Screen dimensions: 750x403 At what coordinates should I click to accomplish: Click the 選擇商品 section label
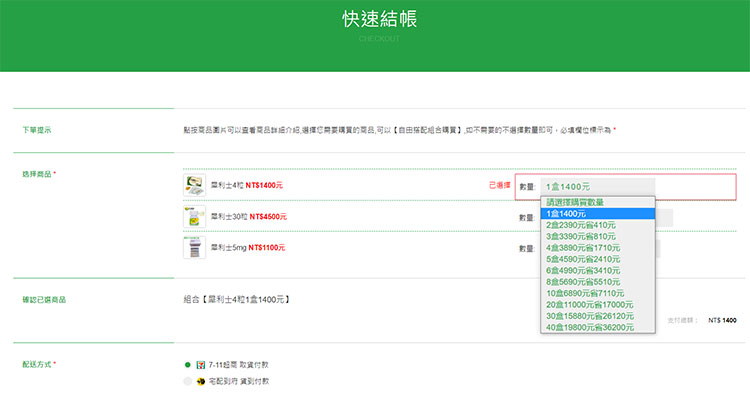[x=37, y=174]
